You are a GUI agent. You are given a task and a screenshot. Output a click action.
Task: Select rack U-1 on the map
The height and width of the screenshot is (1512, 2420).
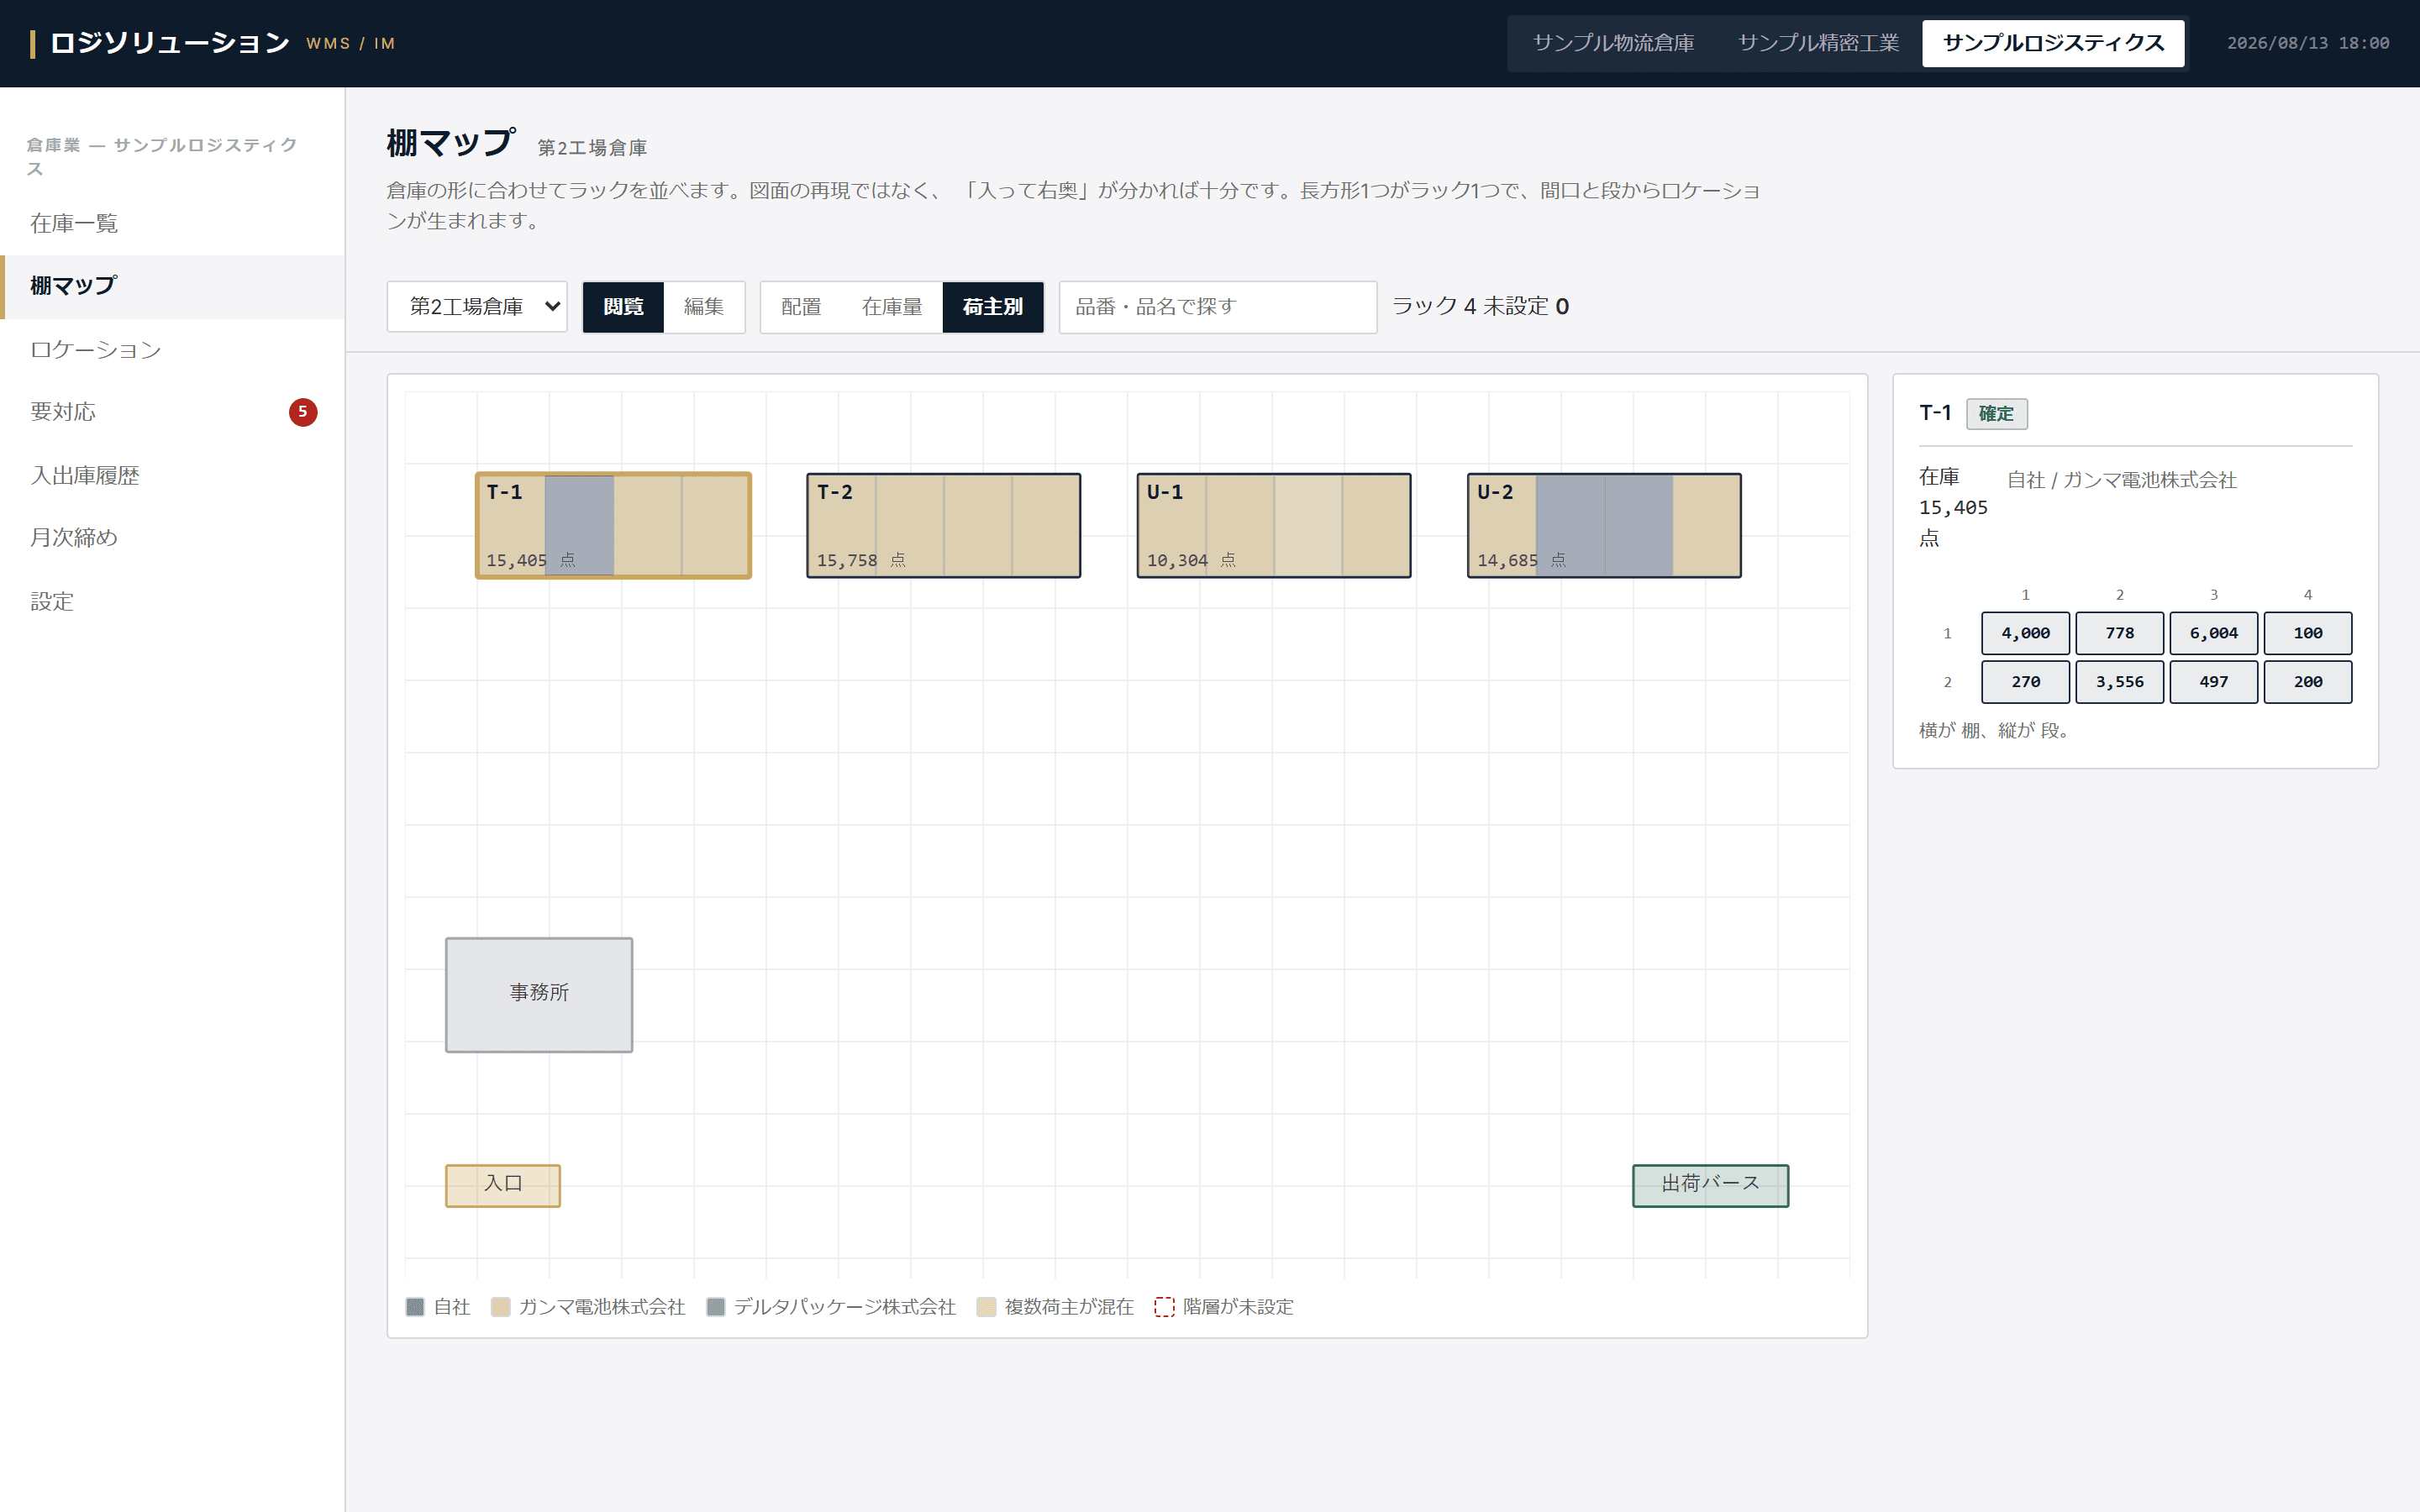[x=1274, y=525]
